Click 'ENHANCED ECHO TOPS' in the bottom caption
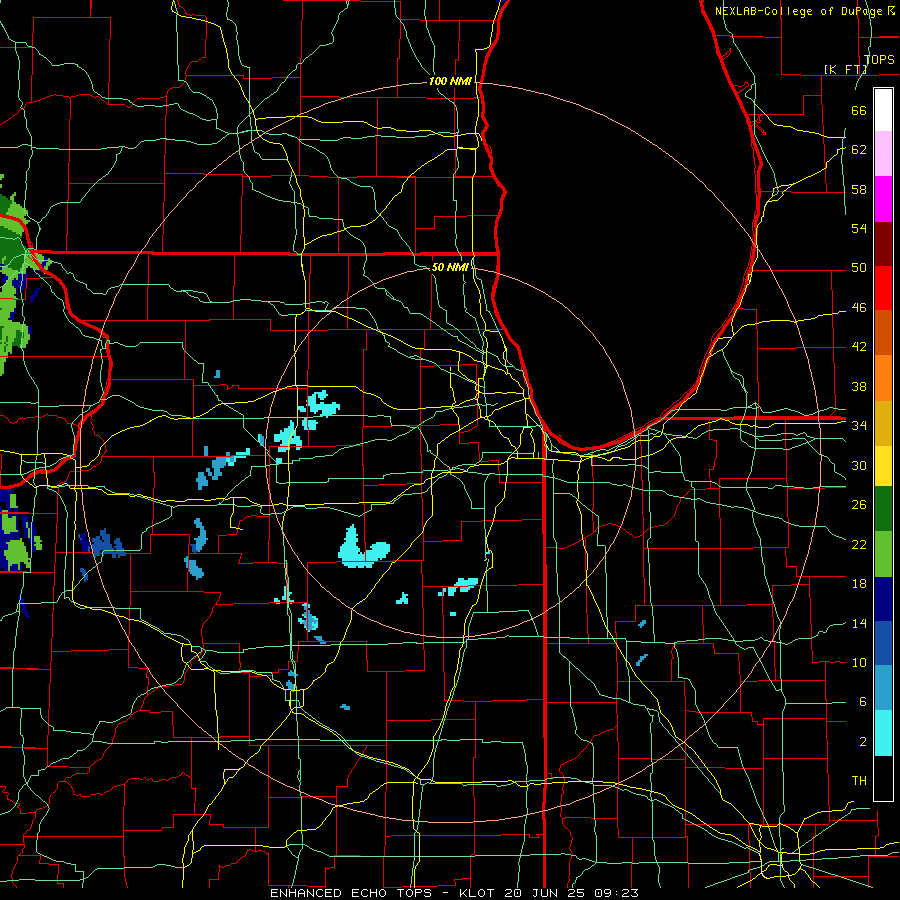900x900 pixels. [x=352, y=893]
